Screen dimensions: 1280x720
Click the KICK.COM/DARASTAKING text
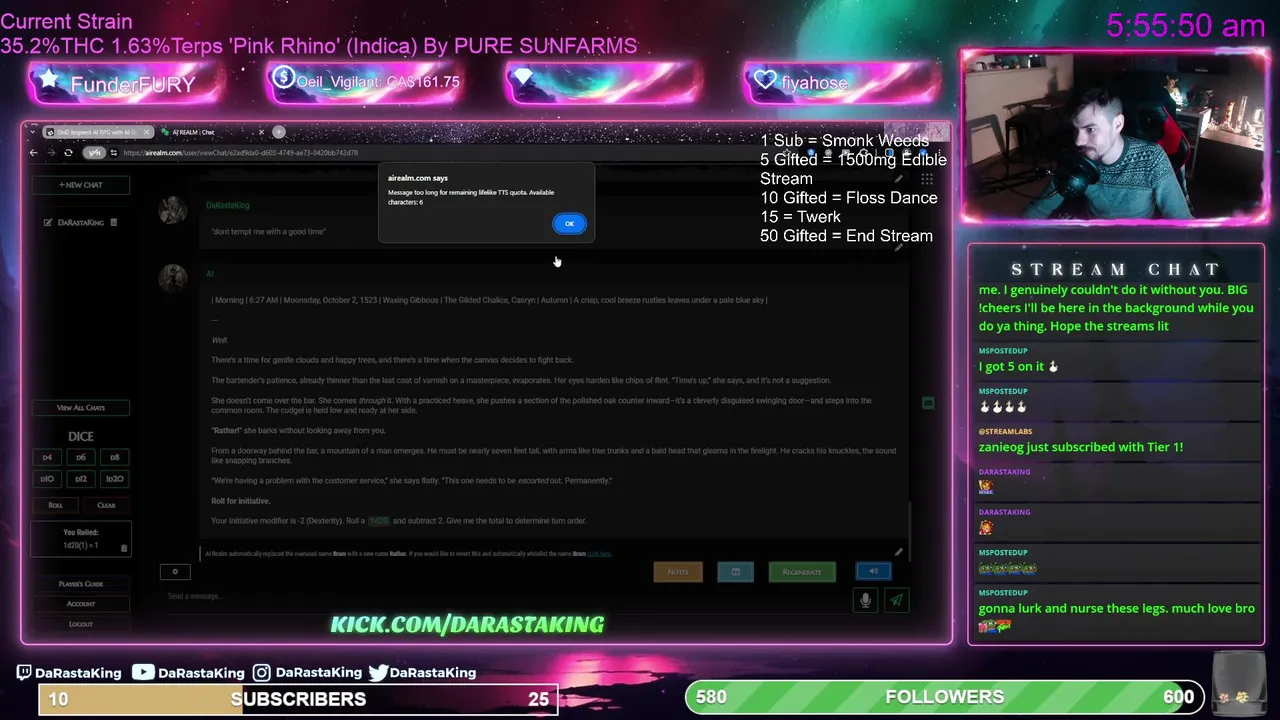467,624
